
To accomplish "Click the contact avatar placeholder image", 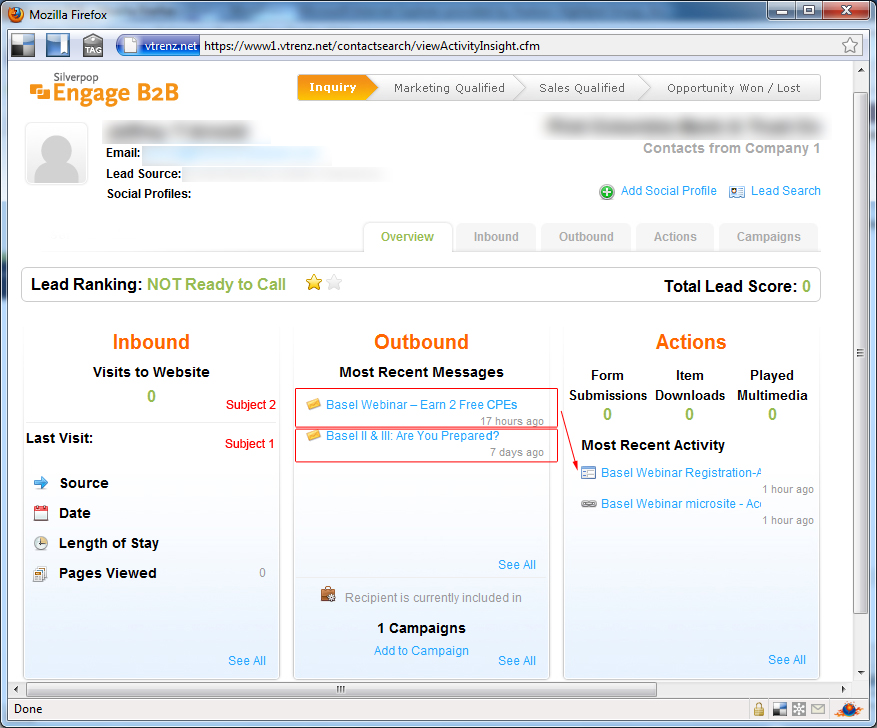I will tap(56, 154).
